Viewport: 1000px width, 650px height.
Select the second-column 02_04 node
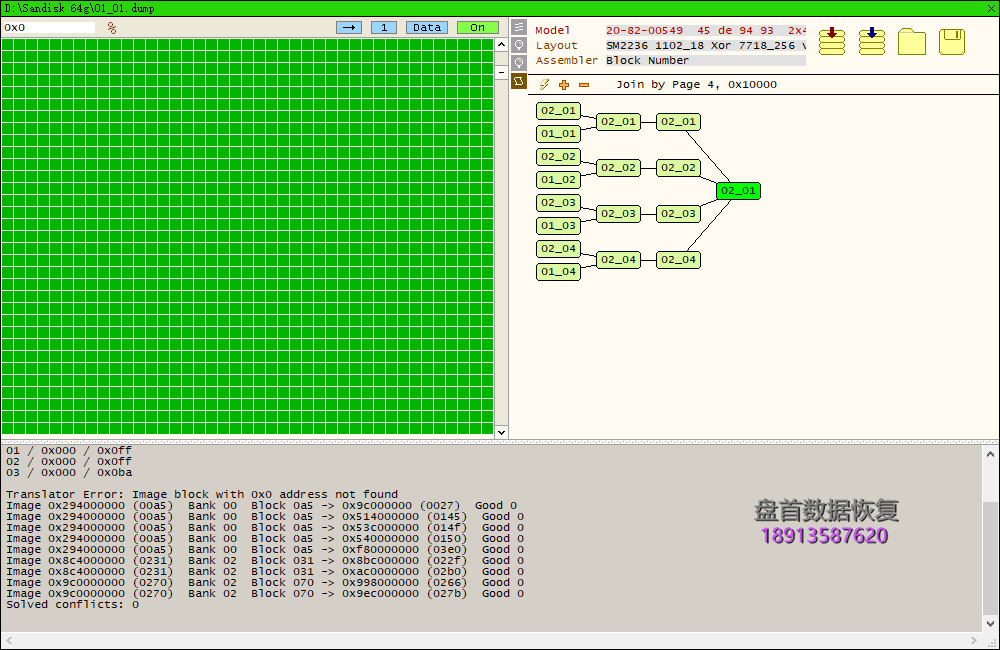point(619,259)
